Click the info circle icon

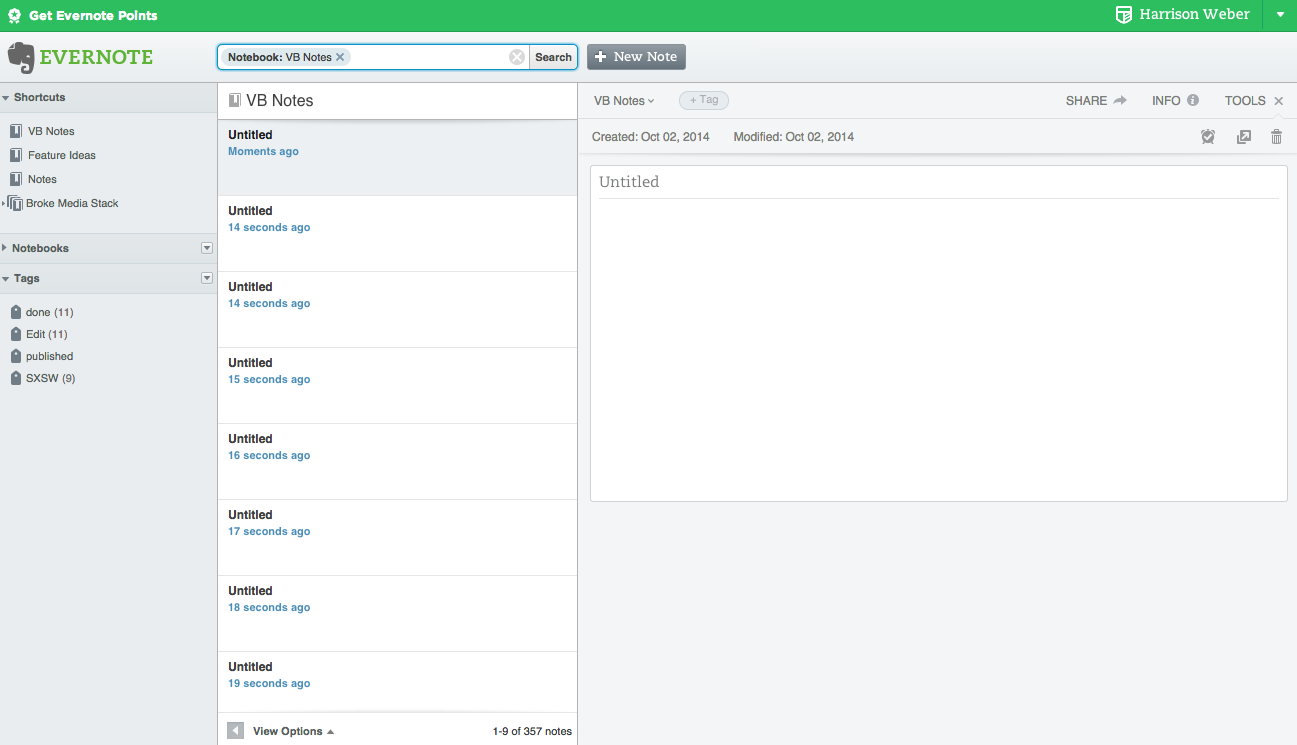click(x=1193, y=100)
